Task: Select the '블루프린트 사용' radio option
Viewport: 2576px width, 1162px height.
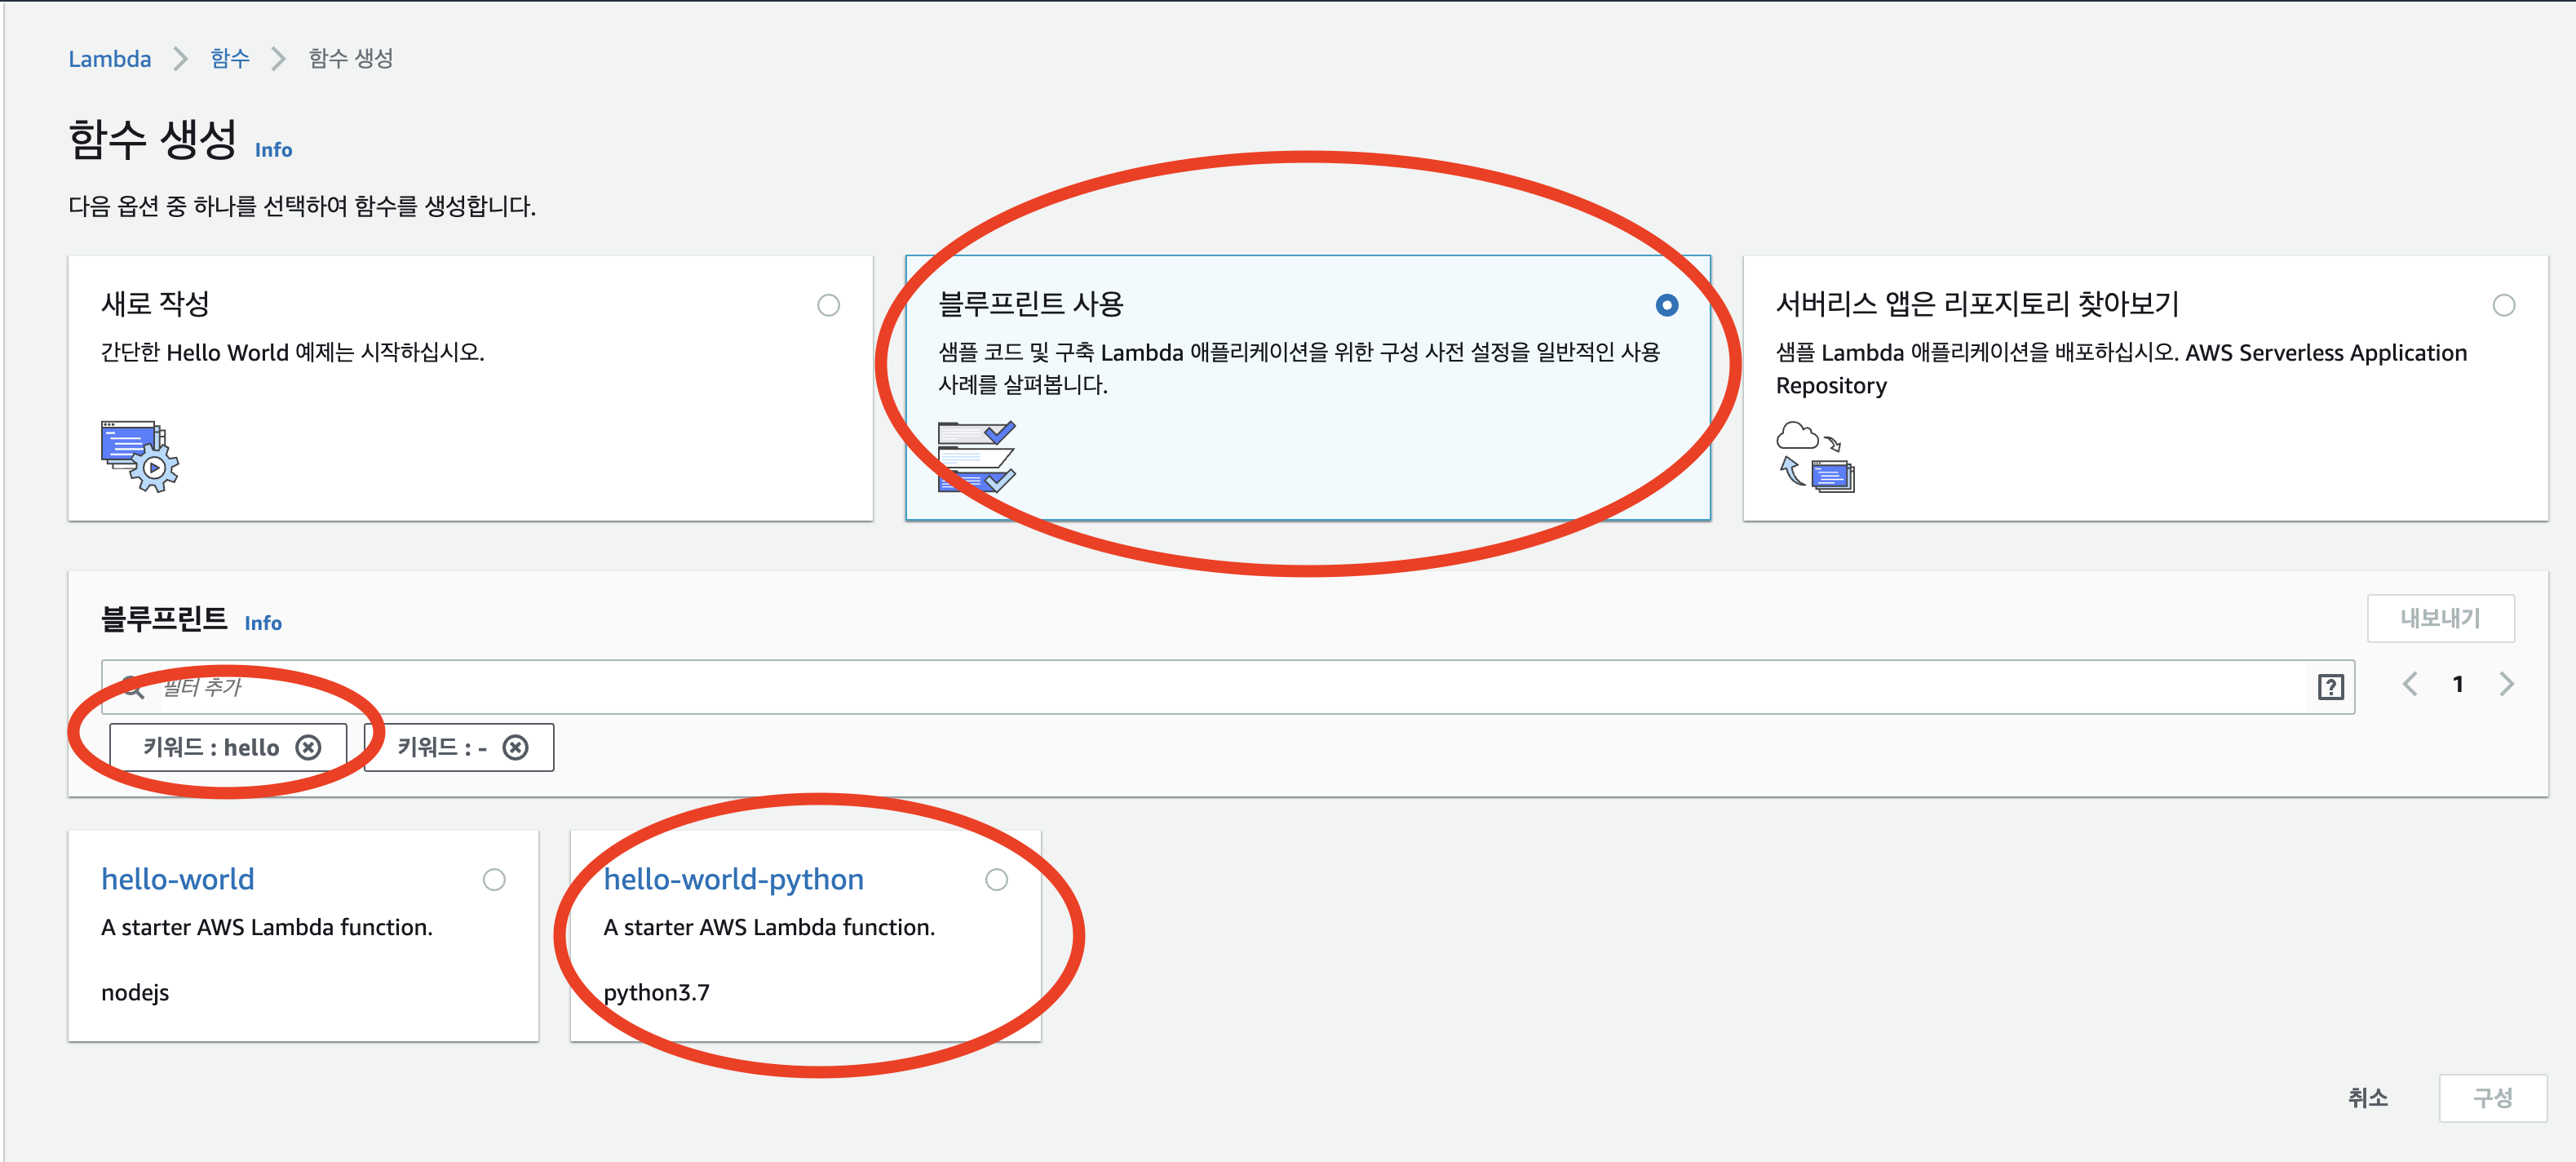Action: 1666,305
